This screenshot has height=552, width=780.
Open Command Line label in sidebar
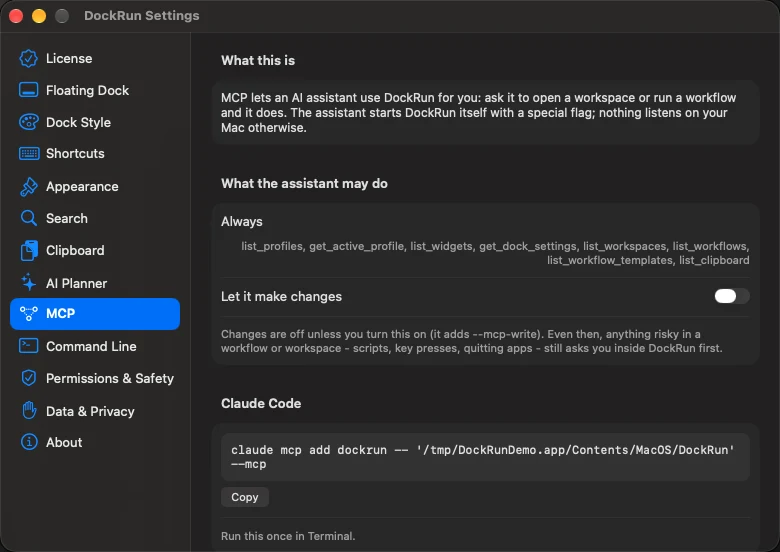91,347
